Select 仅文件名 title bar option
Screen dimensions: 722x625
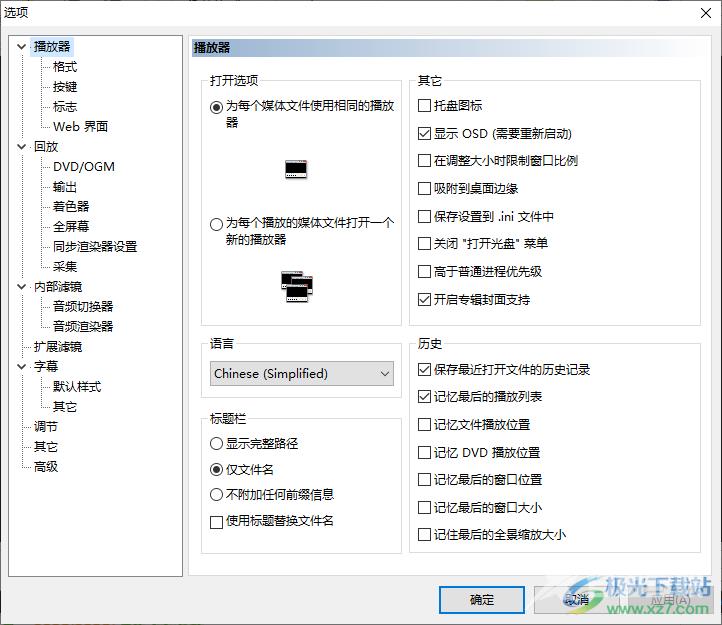[216, 470]
